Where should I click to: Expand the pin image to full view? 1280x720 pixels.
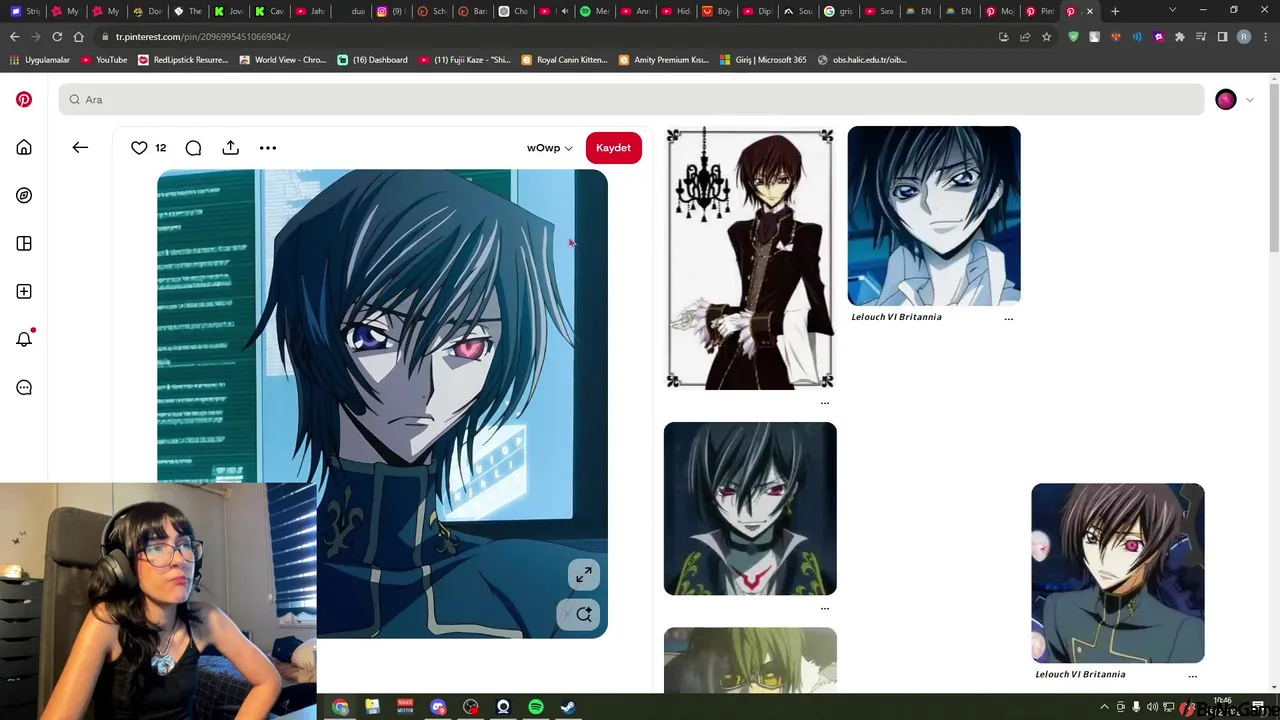point(584,575)
